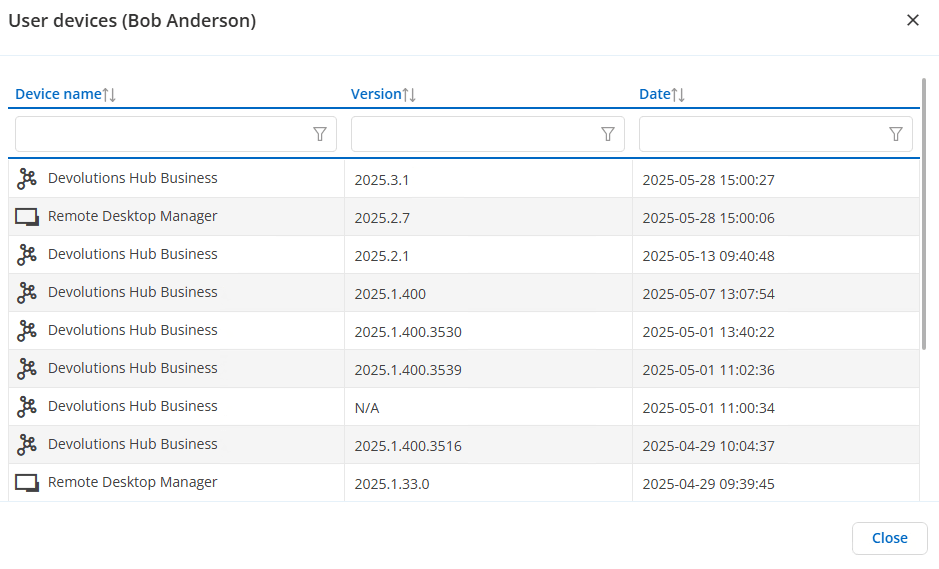Focus the Version filter text field
939x569 pixels.
tap(474, 134)
